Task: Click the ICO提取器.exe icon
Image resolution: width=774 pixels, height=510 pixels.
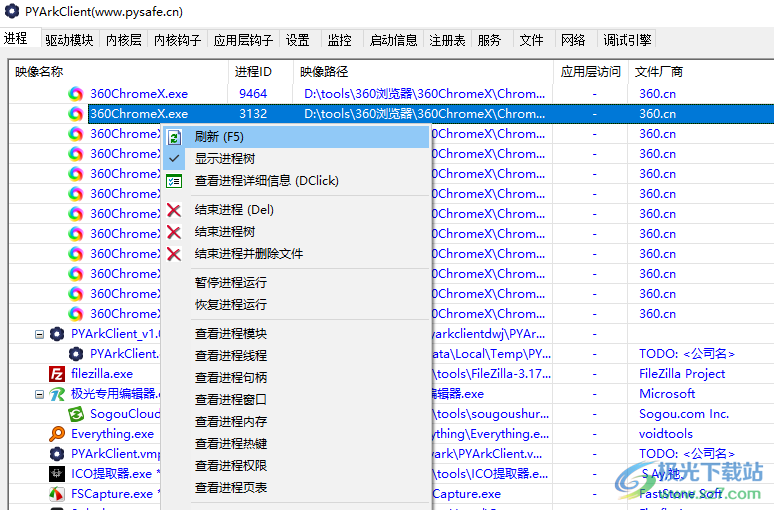Action: [57, 473]
